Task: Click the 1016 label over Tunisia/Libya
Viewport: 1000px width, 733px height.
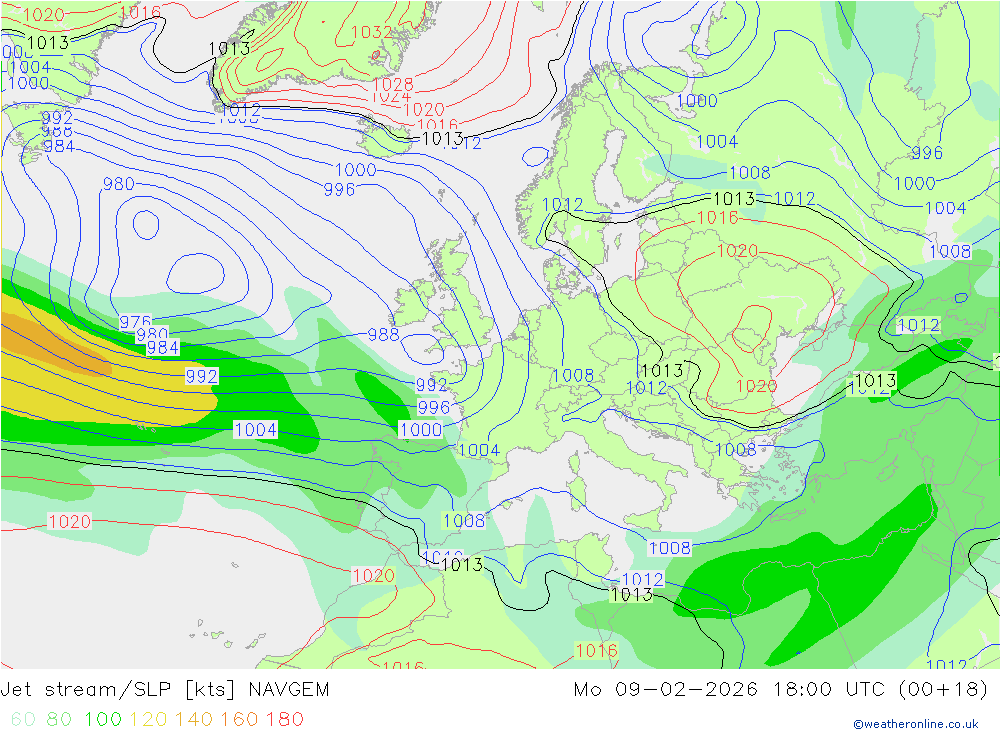Action: (596, 650)
